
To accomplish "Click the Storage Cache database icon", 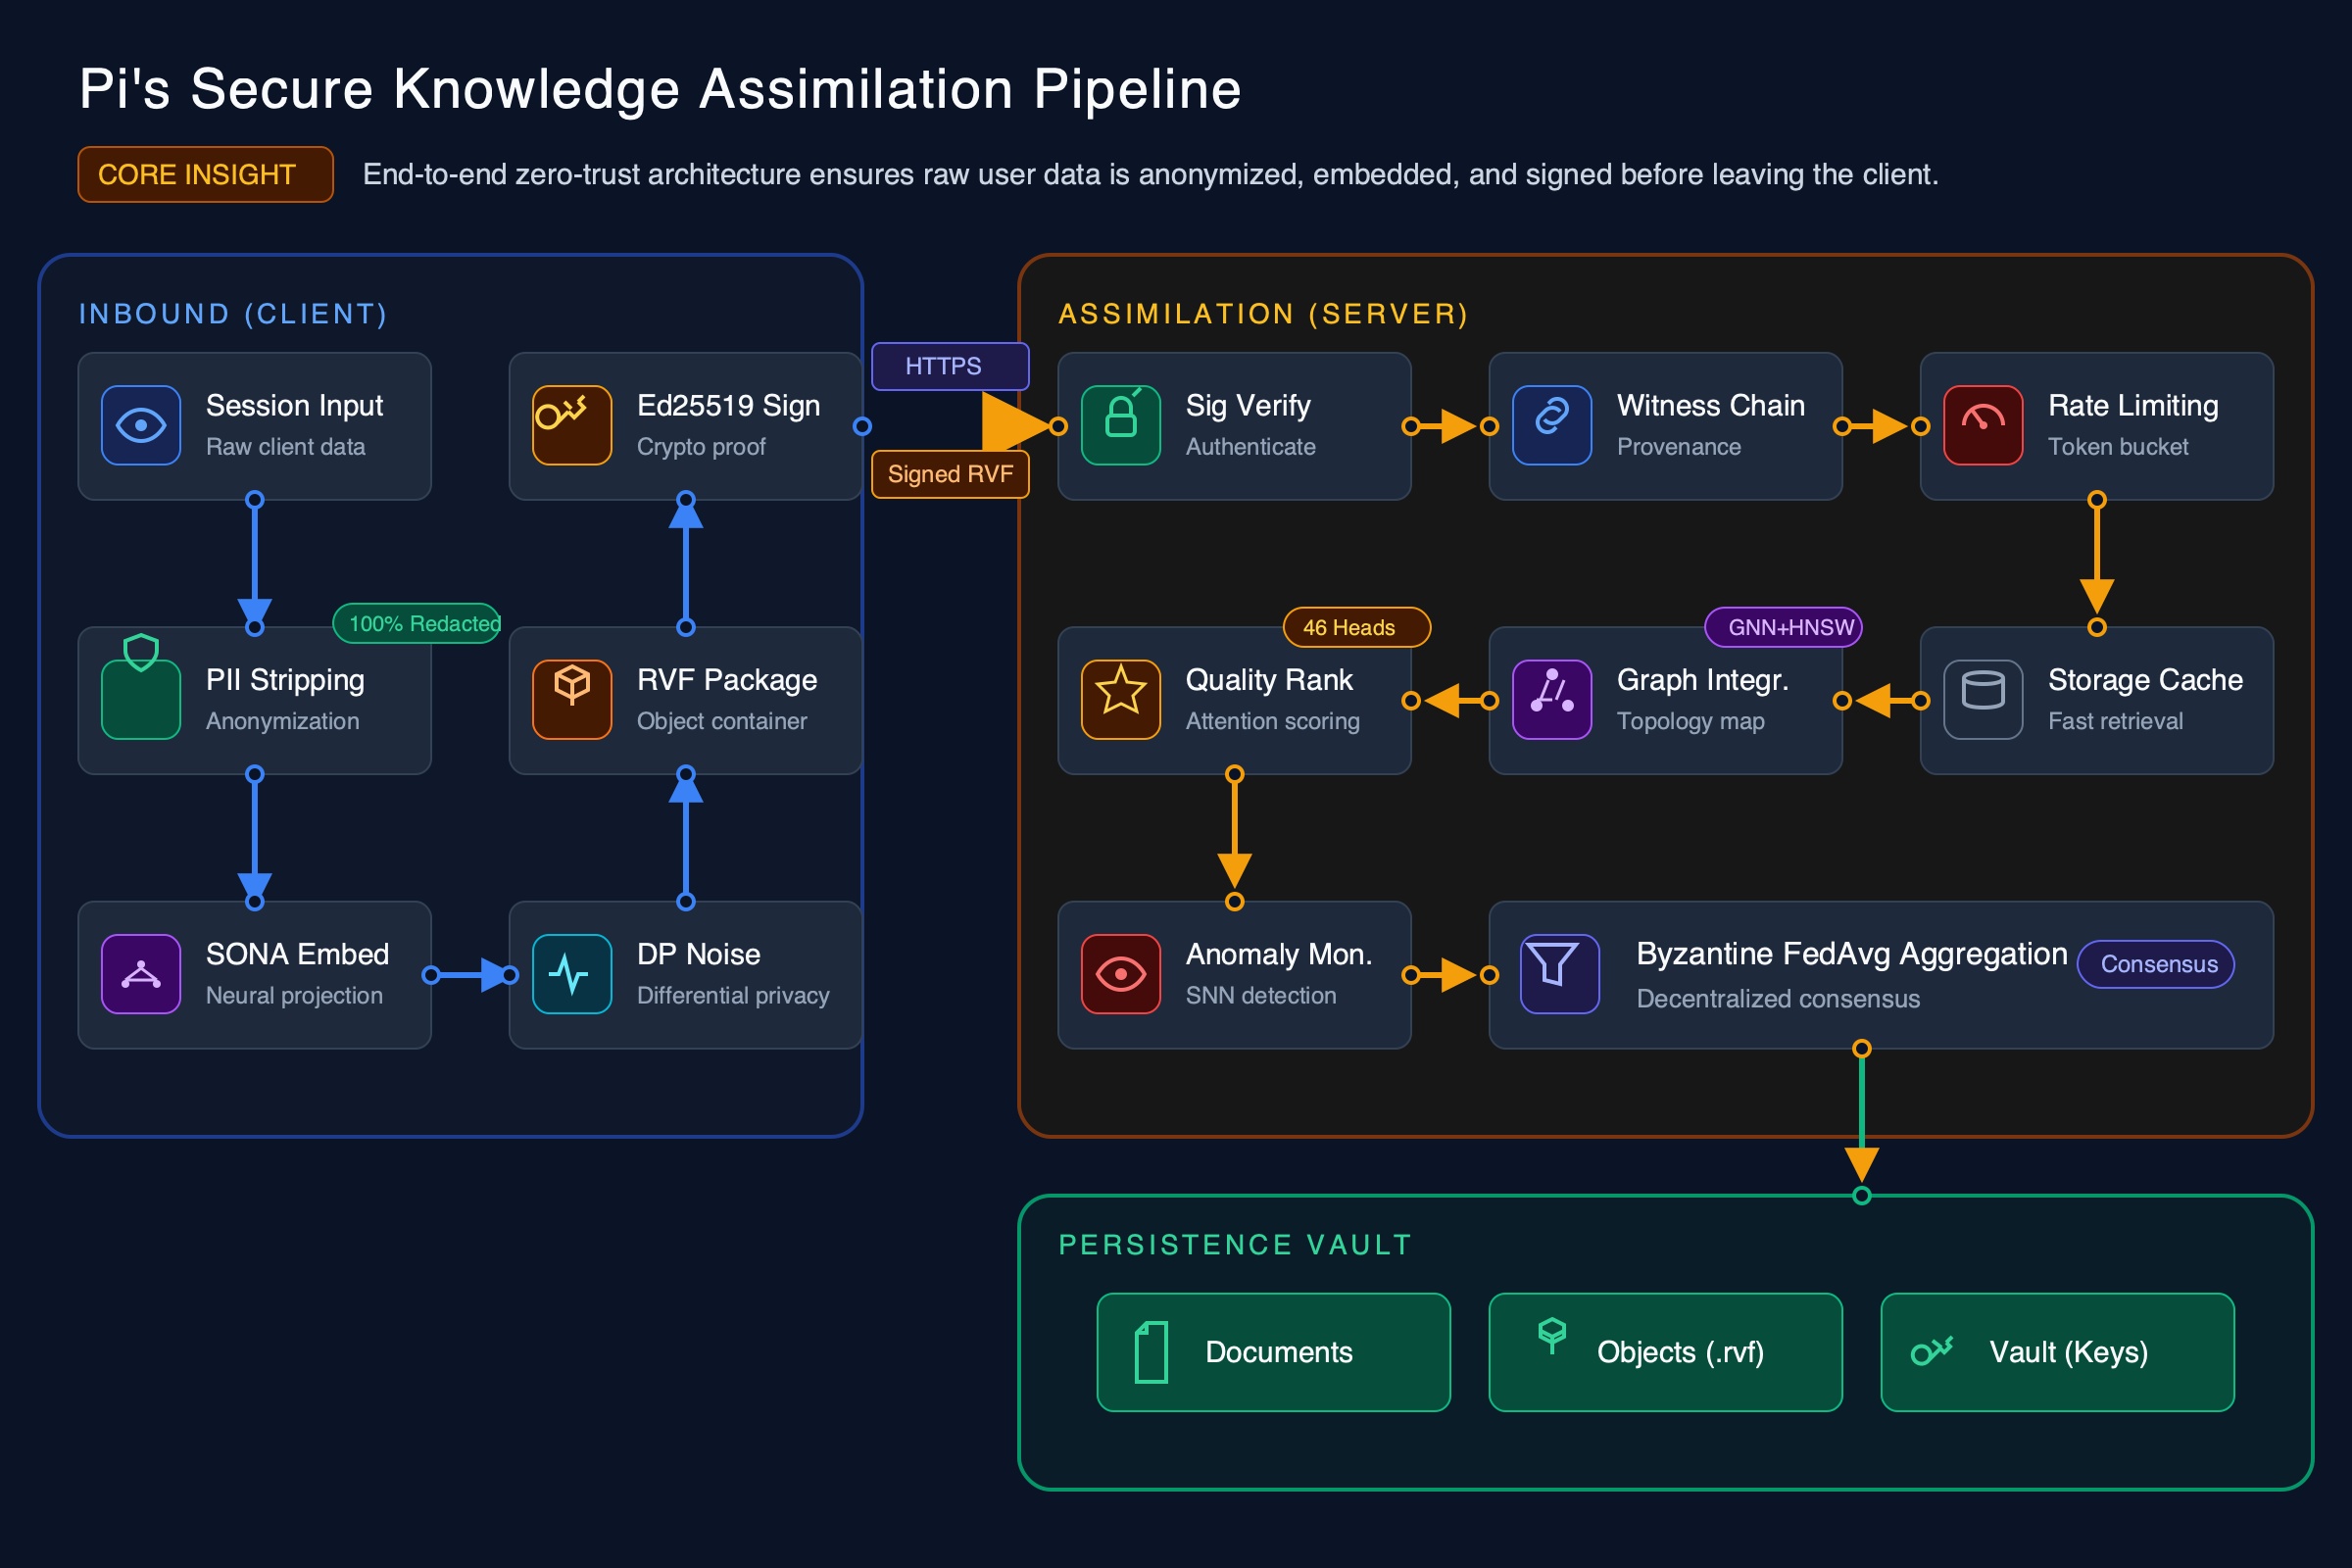I will (x=1982, y=700).
